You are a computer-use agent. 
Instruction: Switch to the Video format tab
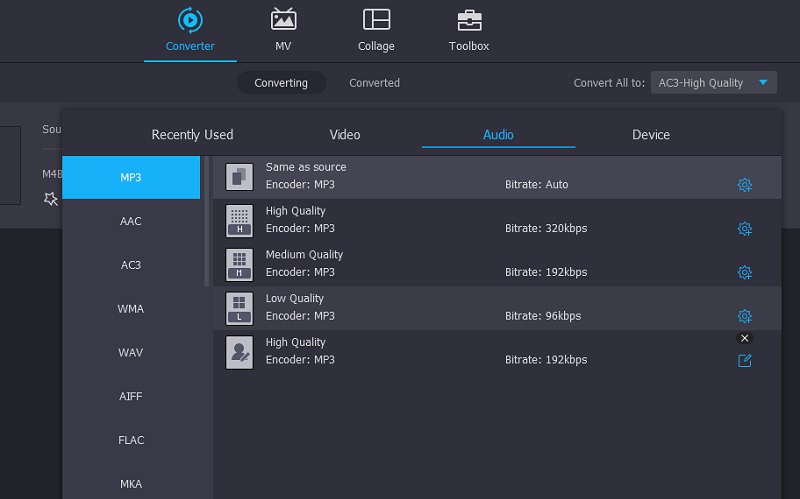coord(345,135)
